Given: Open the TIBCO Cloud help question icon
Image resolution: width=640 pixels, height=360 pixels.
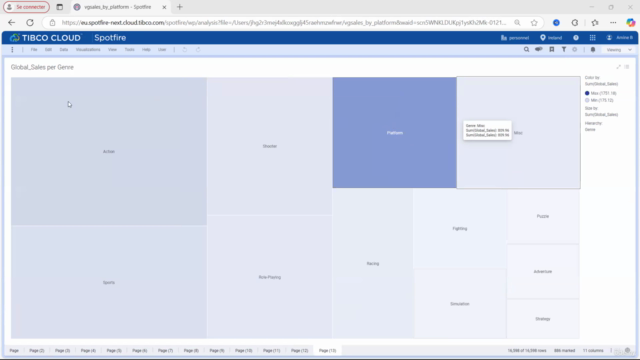Looking at the screenshot, I should [x=576, y=38].
